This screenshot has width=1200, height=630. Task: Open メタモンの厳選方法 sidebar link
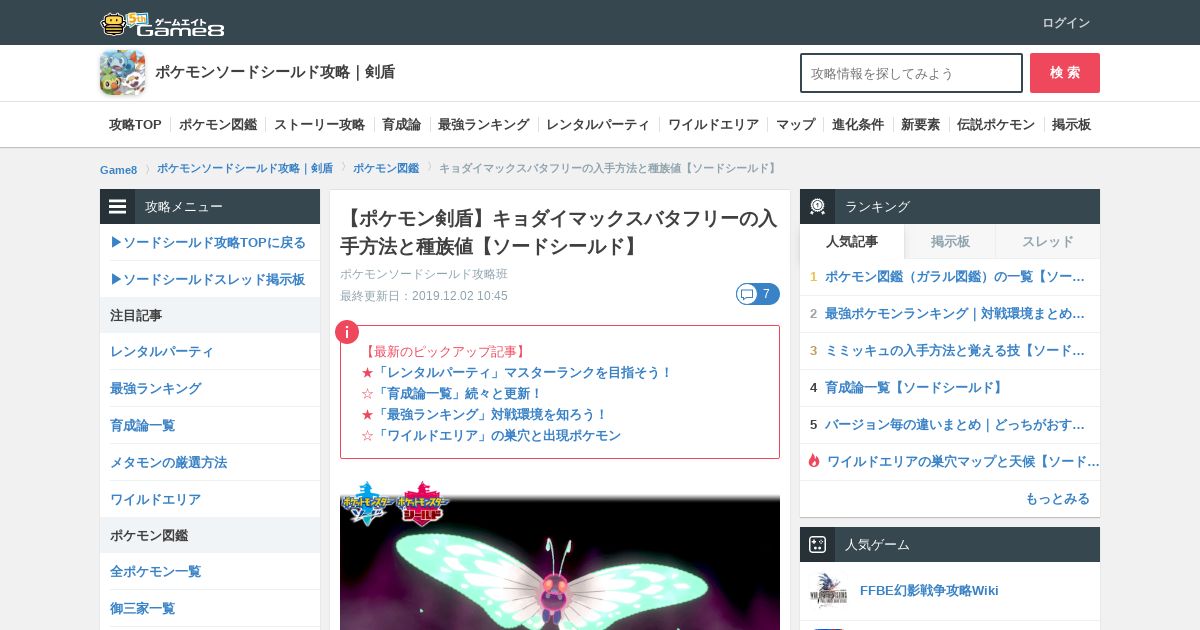[x=168, y=463]
